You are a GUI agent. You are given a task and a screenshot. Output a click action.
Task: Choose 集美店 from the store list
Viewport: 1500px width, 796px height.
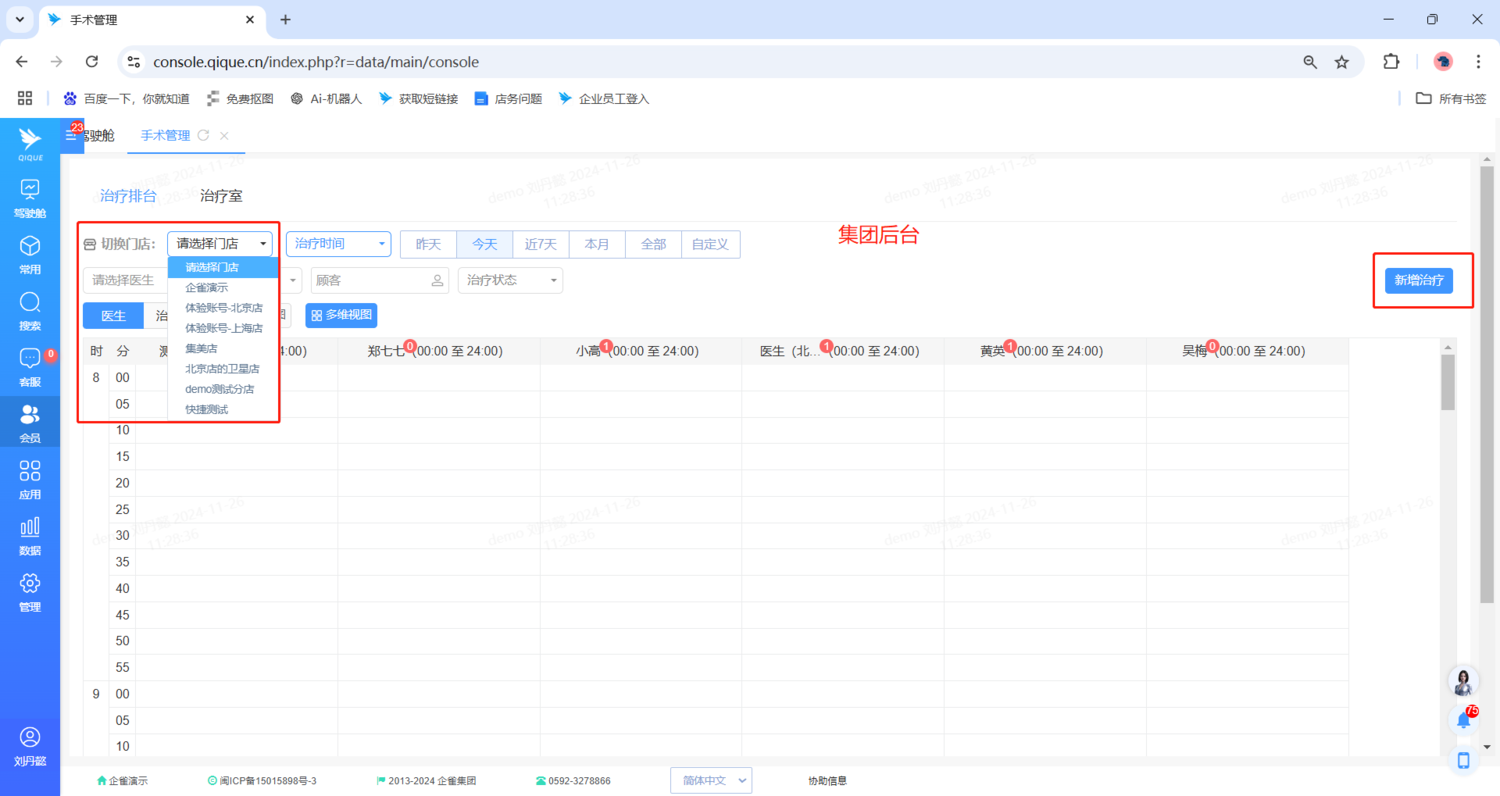201,348
